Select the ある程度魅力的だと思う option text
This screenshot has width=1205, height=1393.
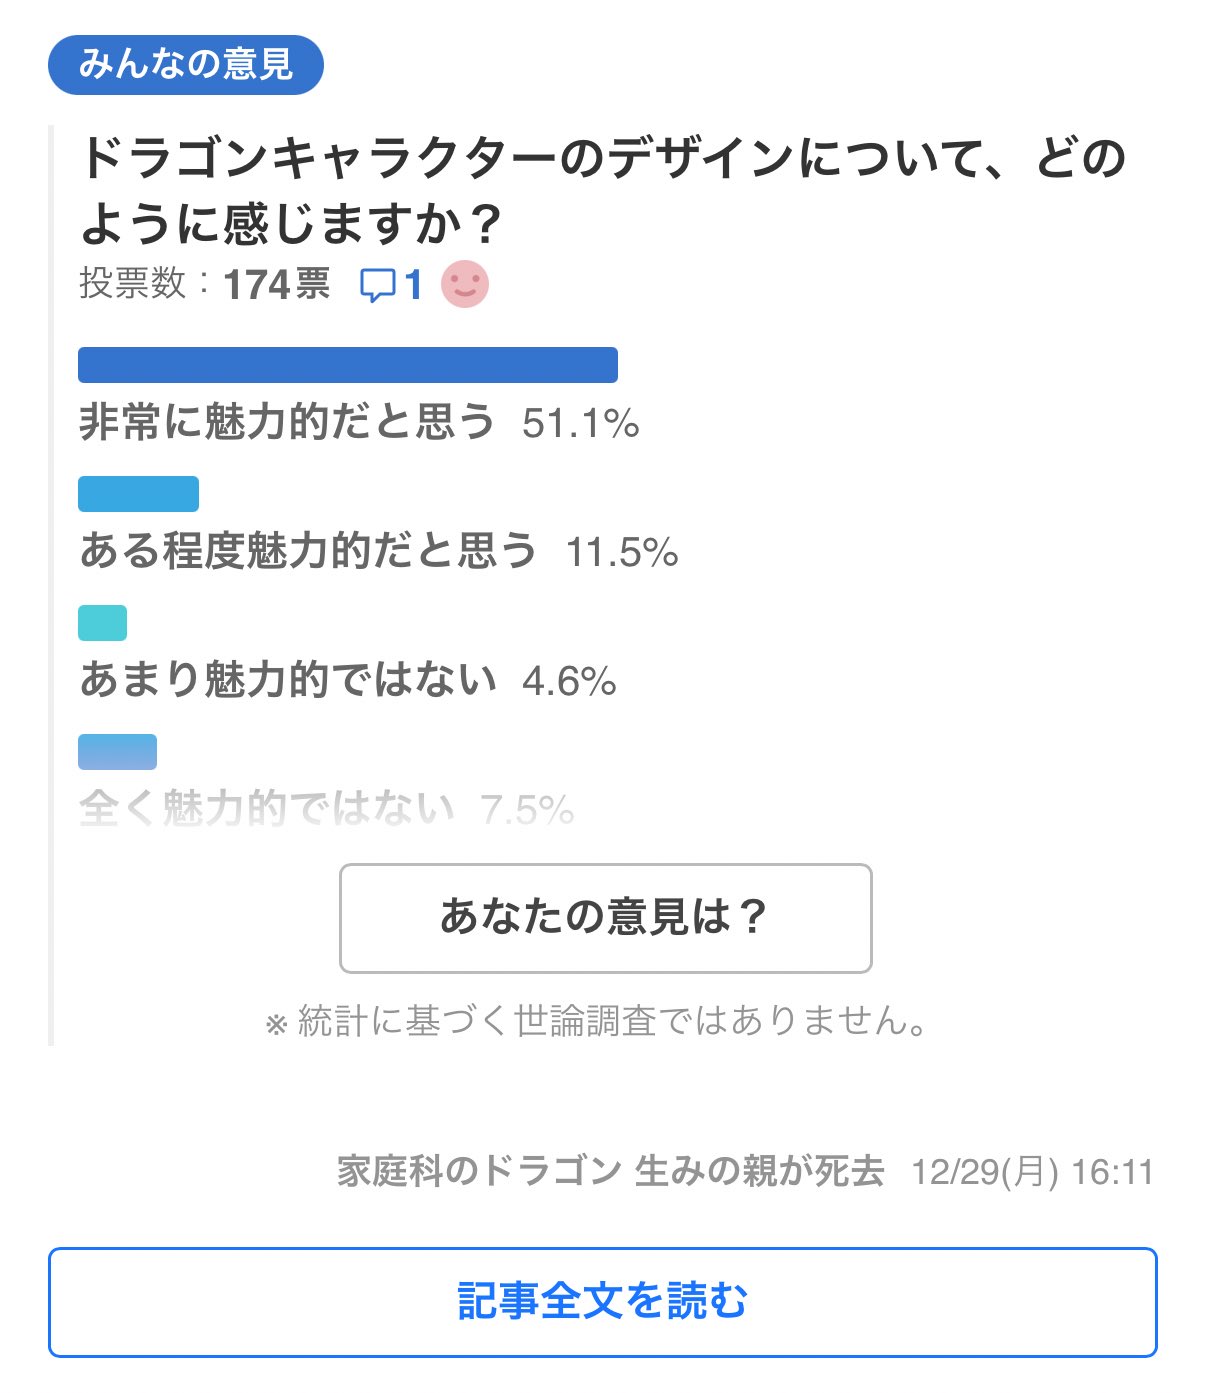pyautogui.click(x=308, y=551)
